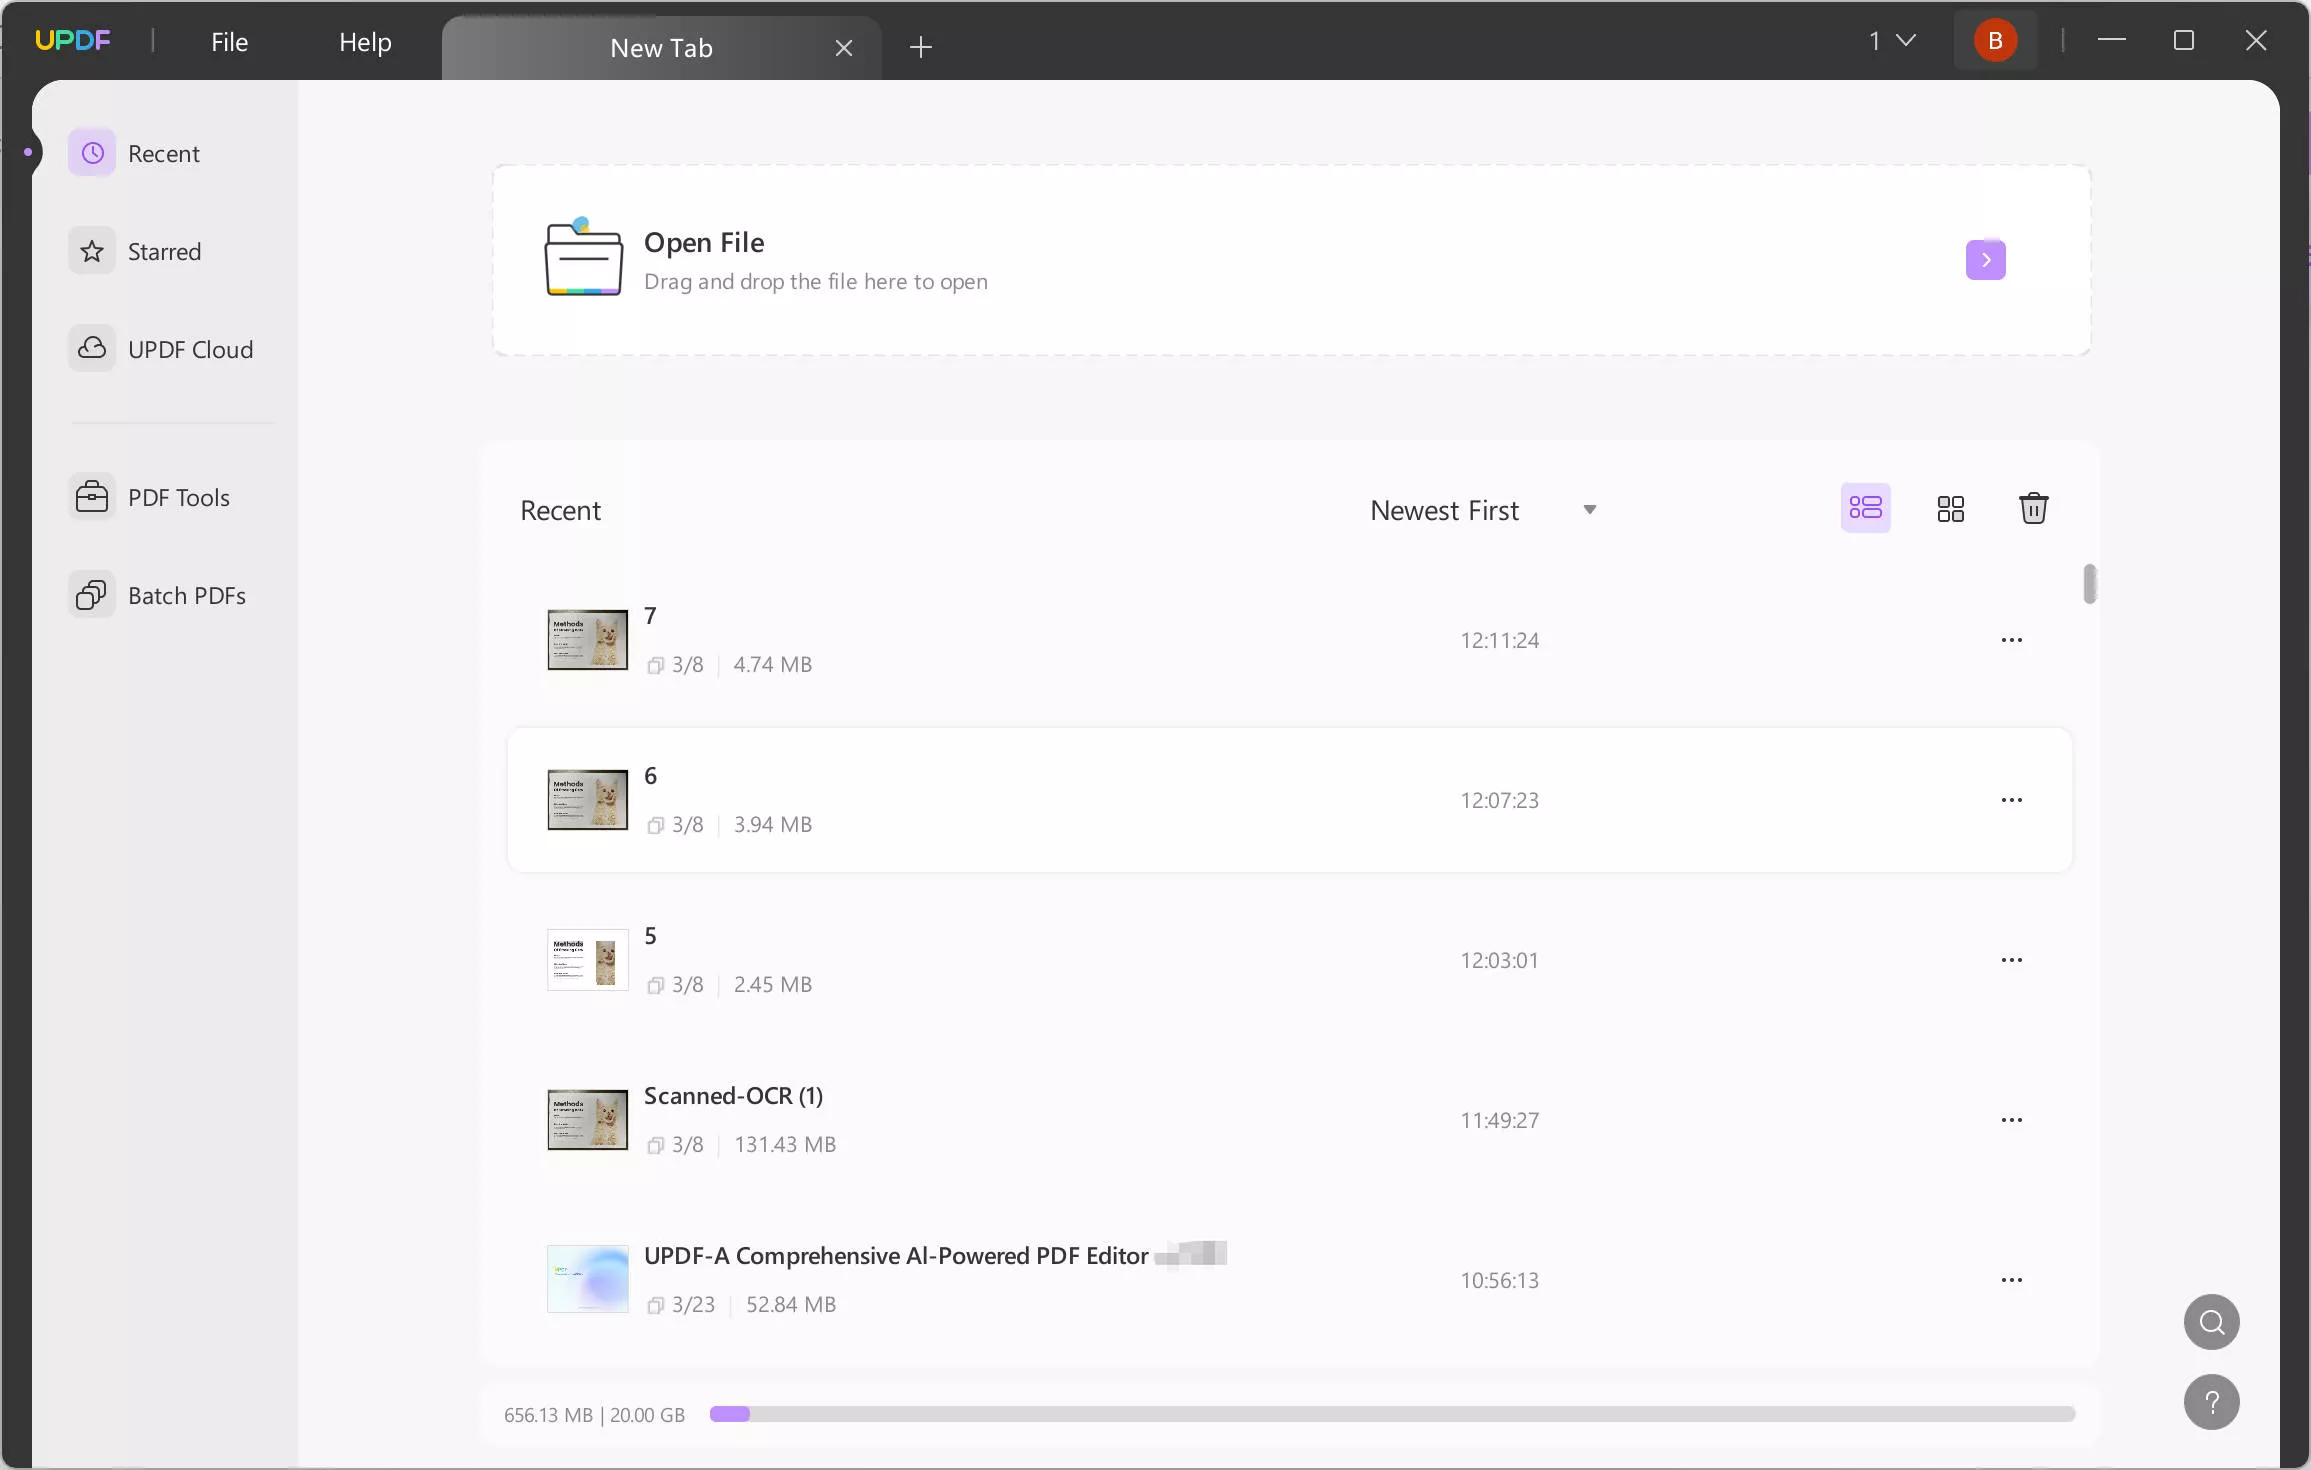2311x1470 pixels.
Task: Open File menu in menu bar
Action: pyautogui.click(x=229, y=40)
